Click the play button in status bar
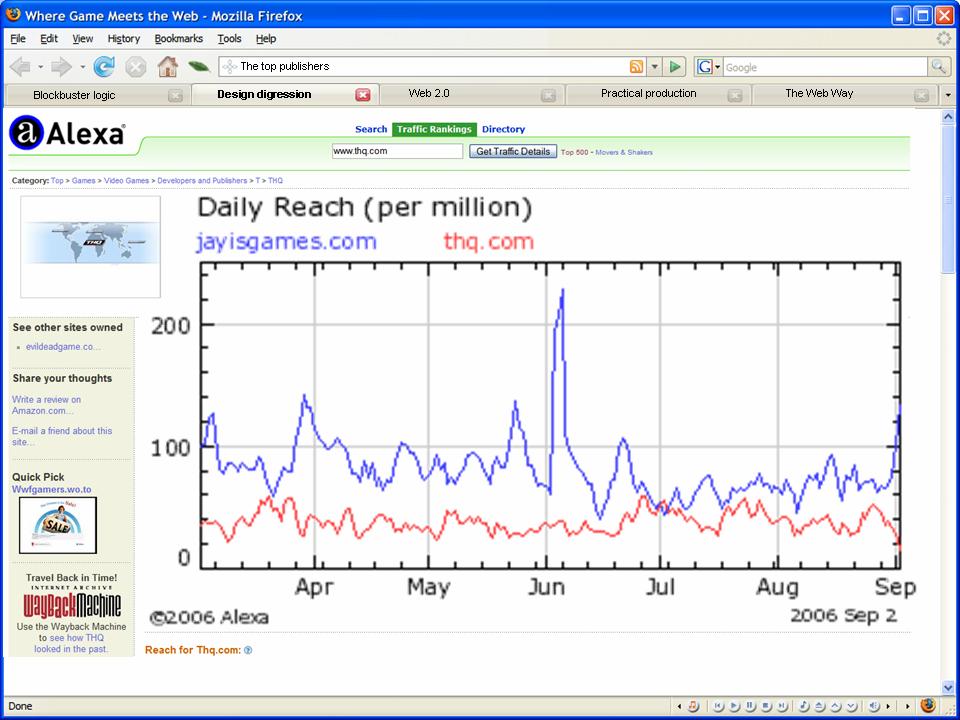This screenshot has height=720, width=960. click(733, 706)
